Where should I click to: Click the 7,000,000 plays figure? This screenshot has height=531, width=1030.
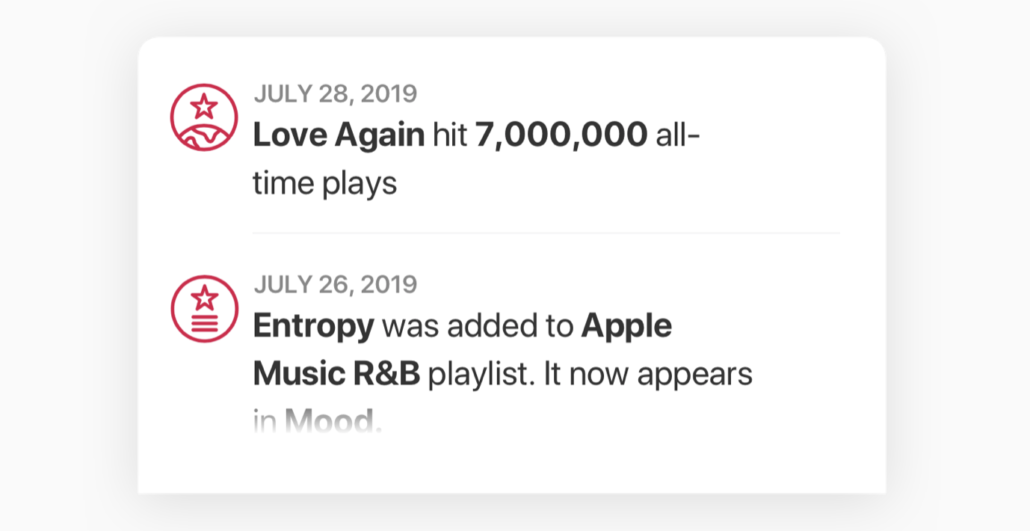coord(561,136)
